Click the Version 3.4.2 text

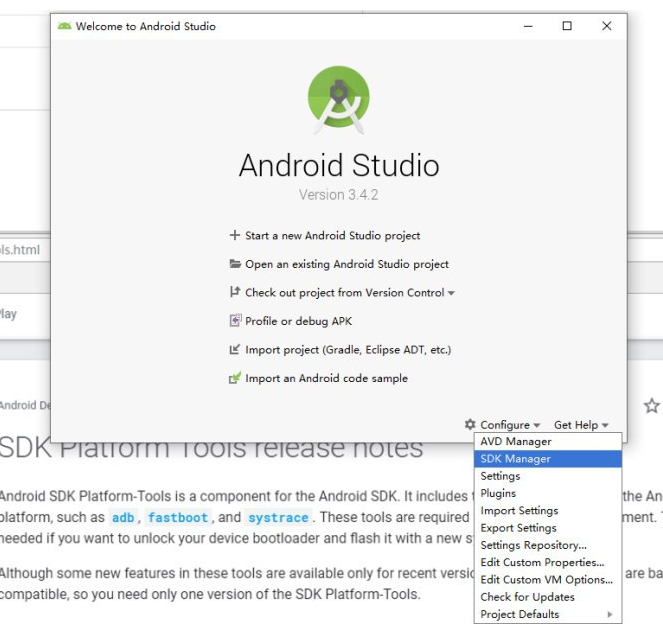[338, 195]
